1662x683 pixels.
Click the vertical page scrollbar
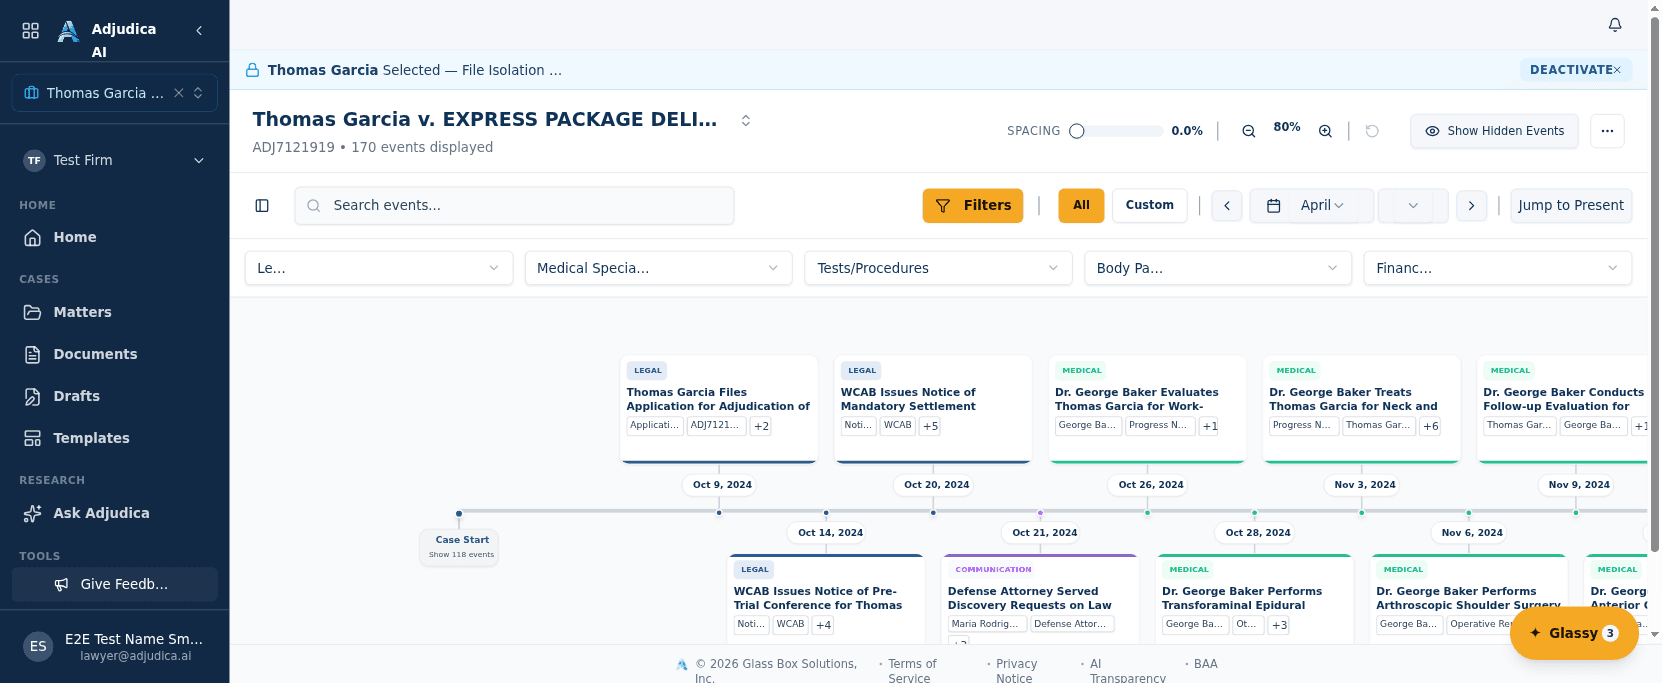click(1654, 284)
